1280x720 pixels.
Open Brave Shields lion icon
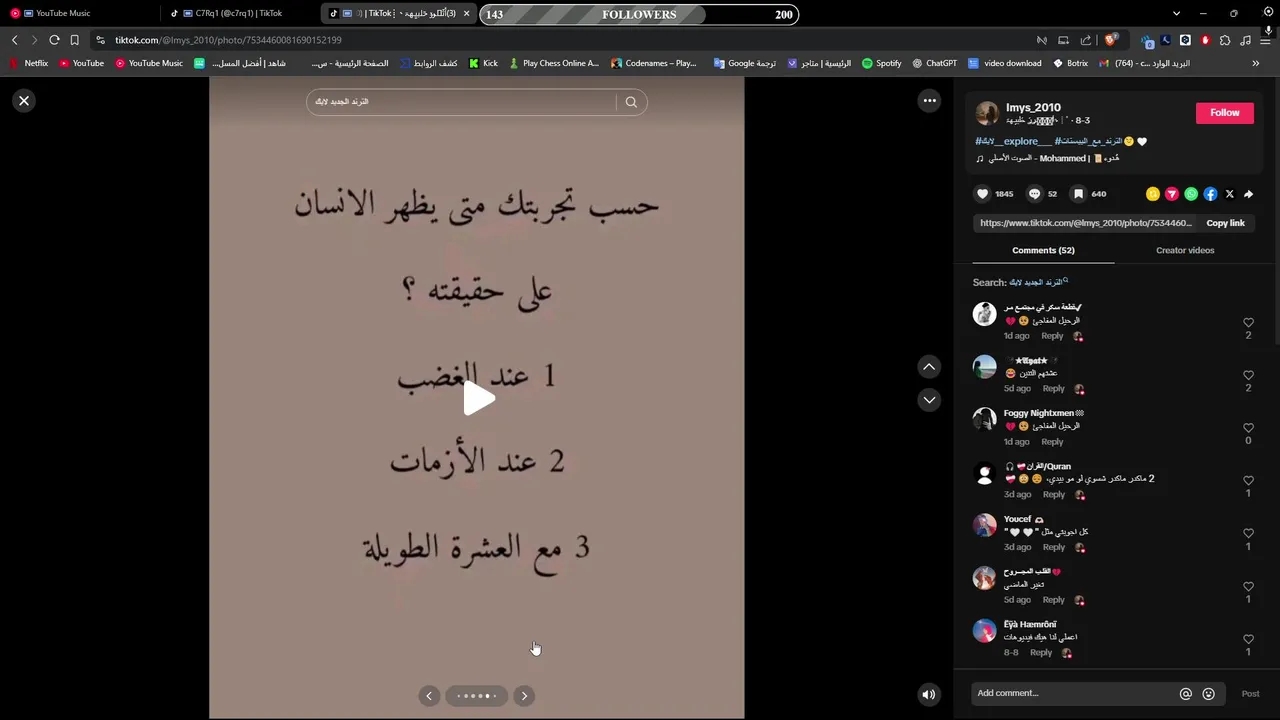(x=1110, y=40)
